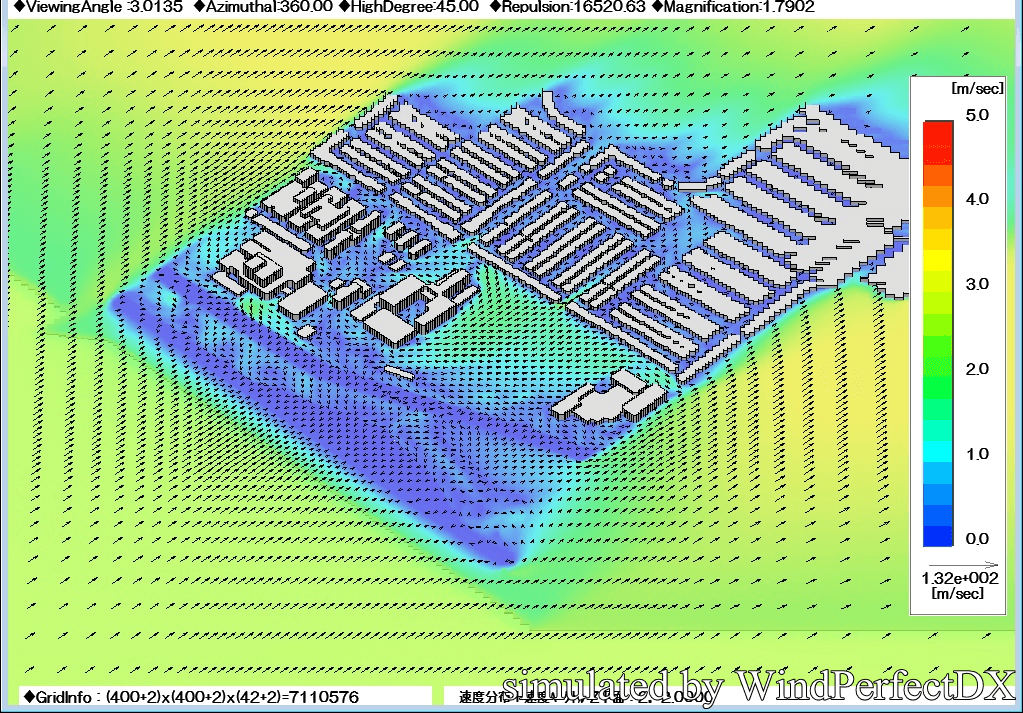This screenshot has width=1023, height=713.
Task: Pick the red 5.0 m/sec legend color
Action: (x=938, y=128)
